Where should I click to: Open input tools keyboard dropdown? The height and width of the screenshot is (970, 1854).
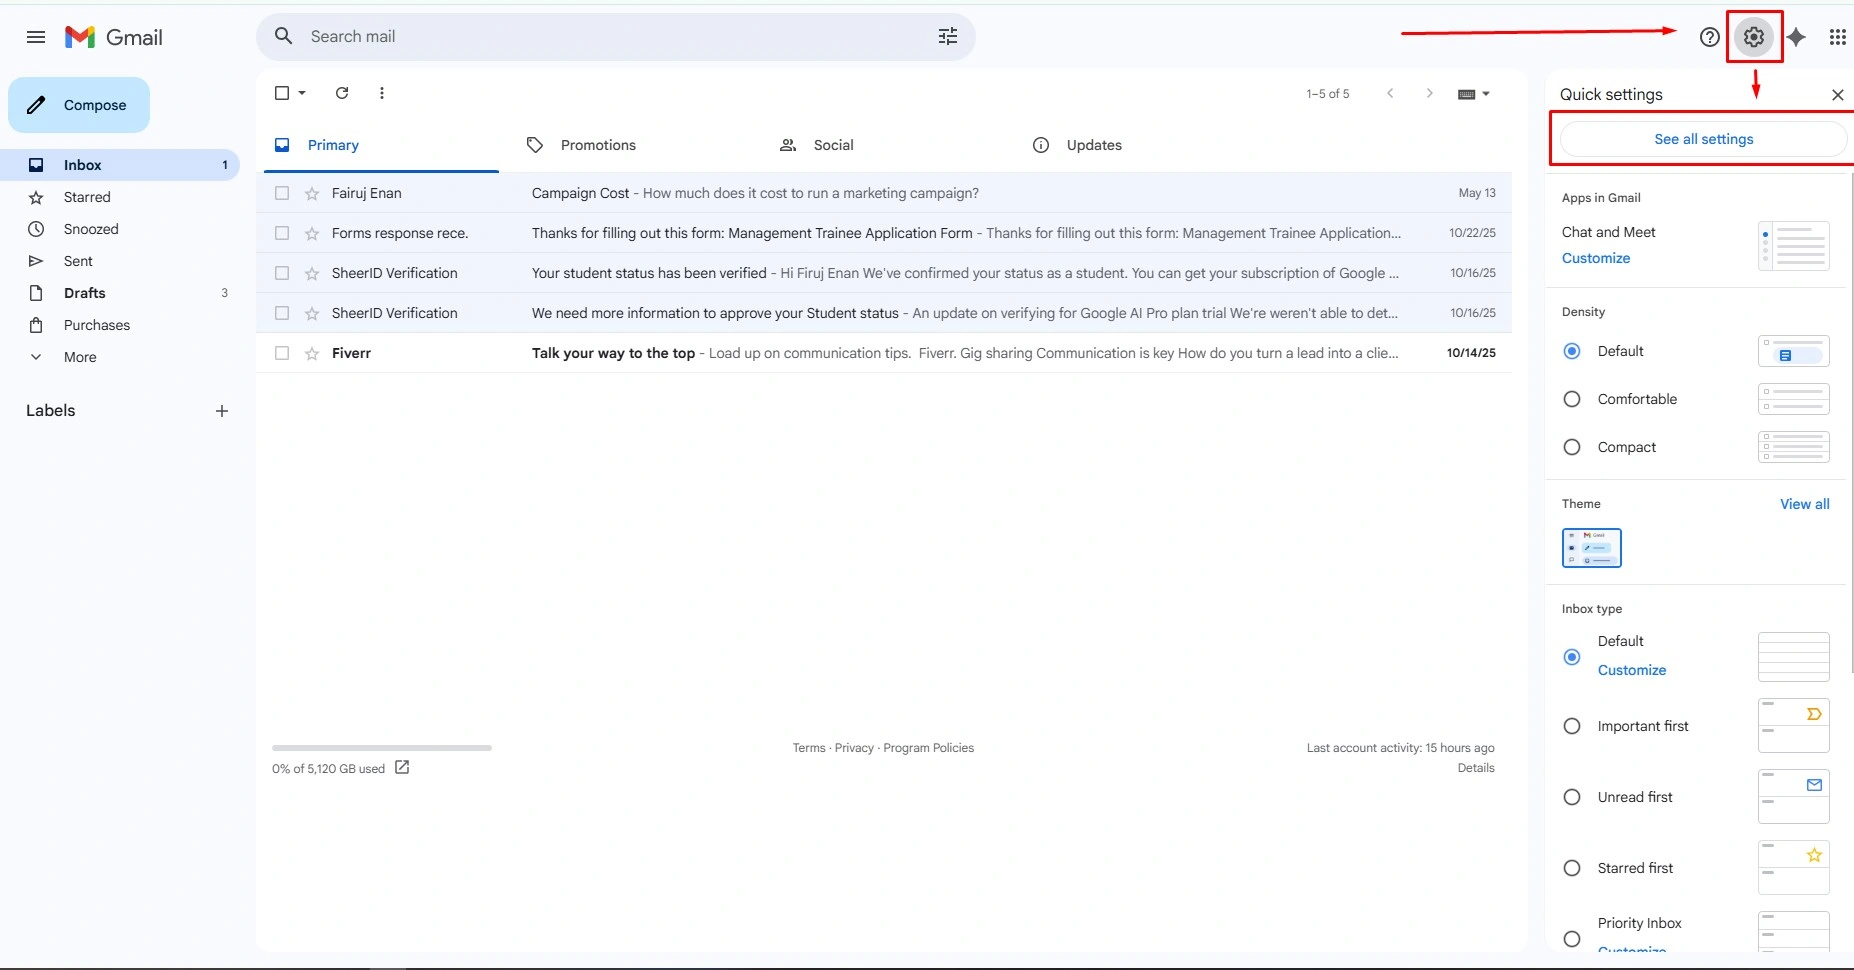[x=1474, y=94]
